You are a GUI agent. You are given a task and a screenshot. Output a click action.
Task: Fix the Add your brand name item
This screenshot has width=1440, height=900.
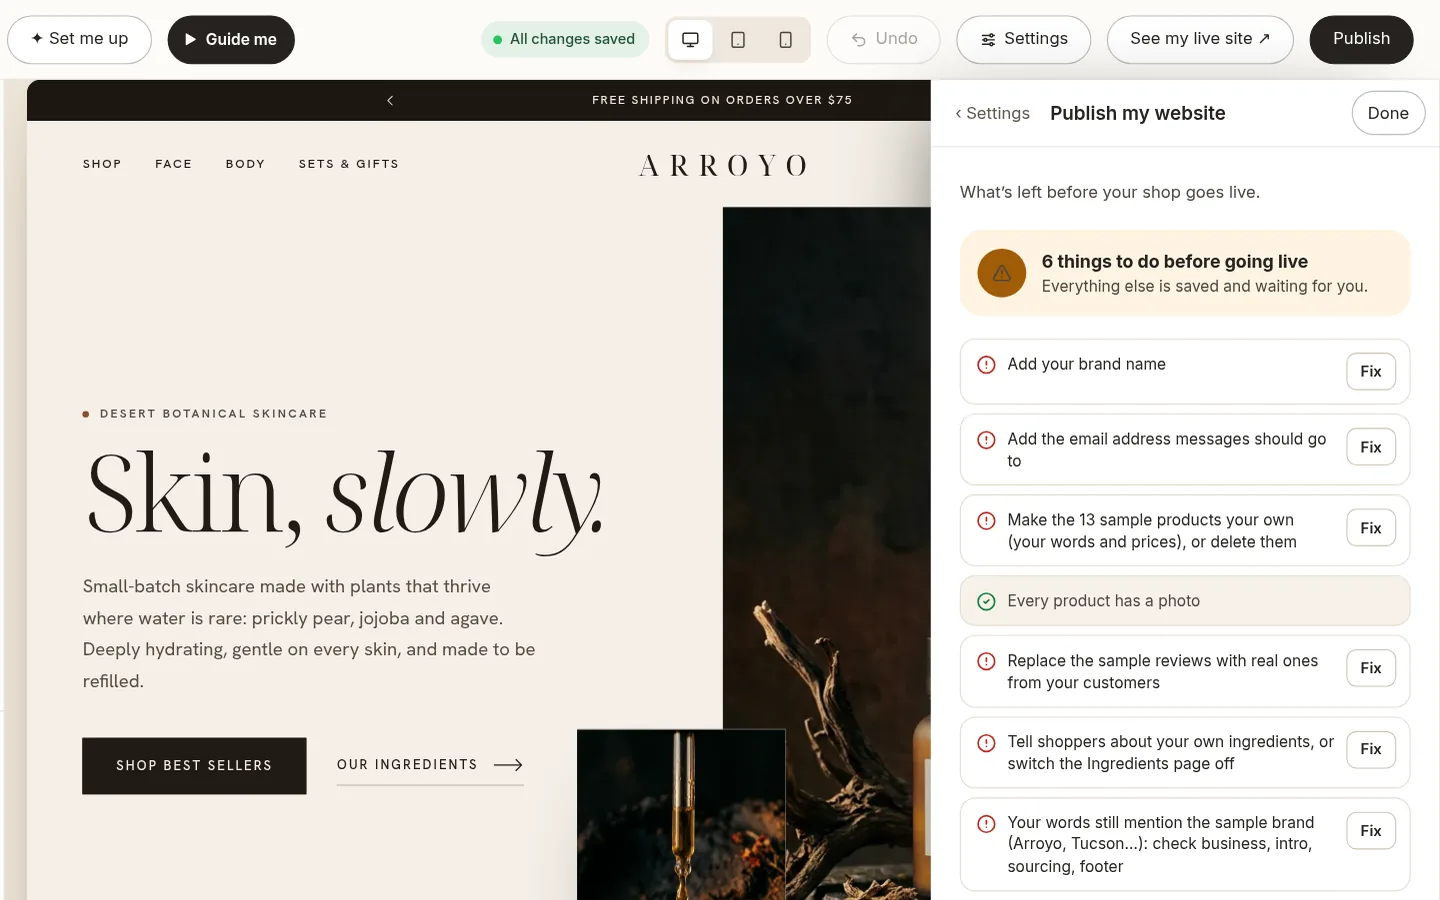point(1371,372)
